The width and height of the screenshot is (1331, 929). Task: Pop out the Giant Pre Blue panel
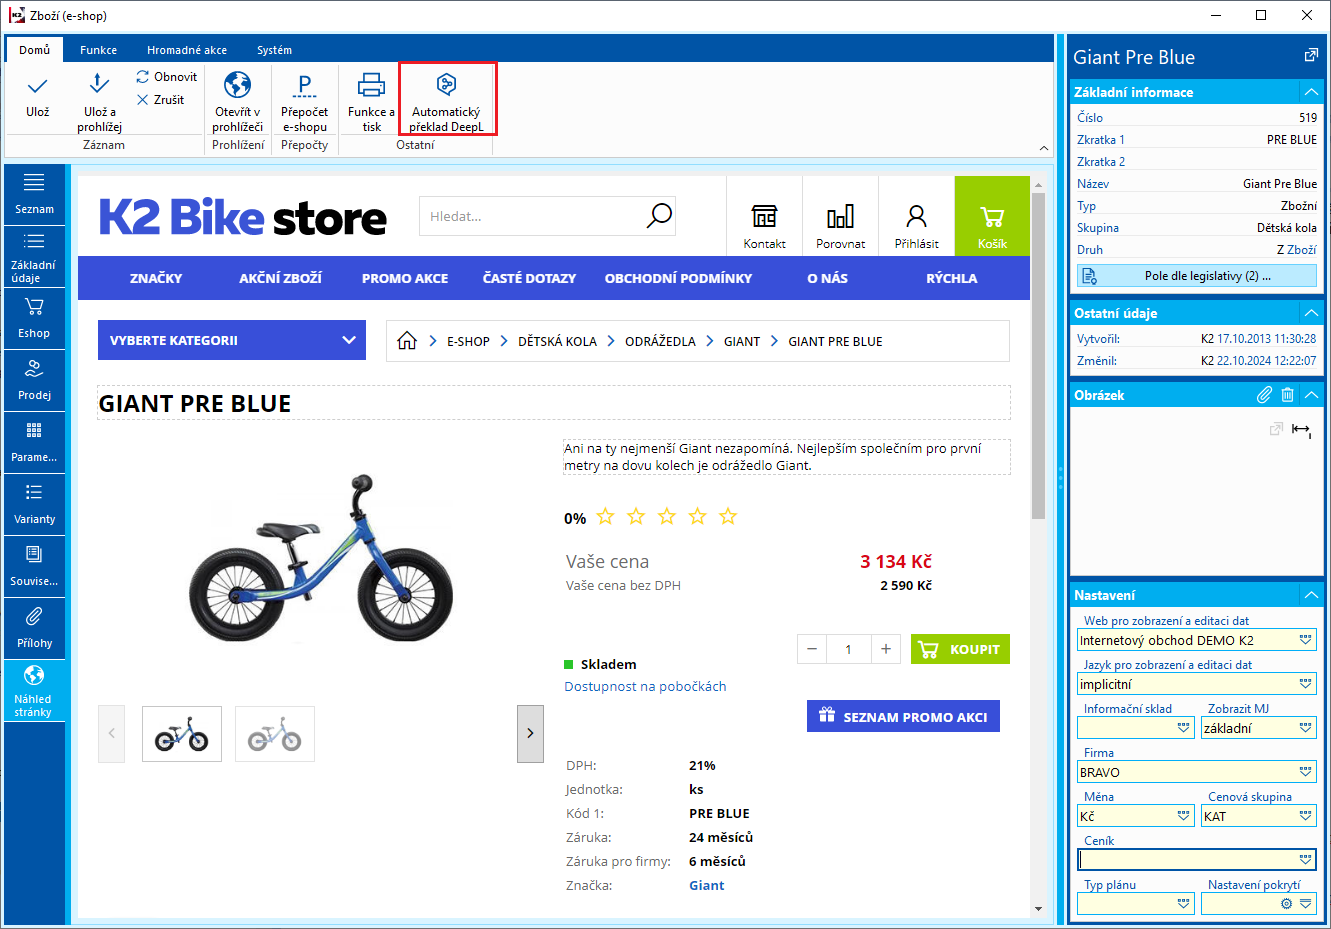coord(1311,56)
